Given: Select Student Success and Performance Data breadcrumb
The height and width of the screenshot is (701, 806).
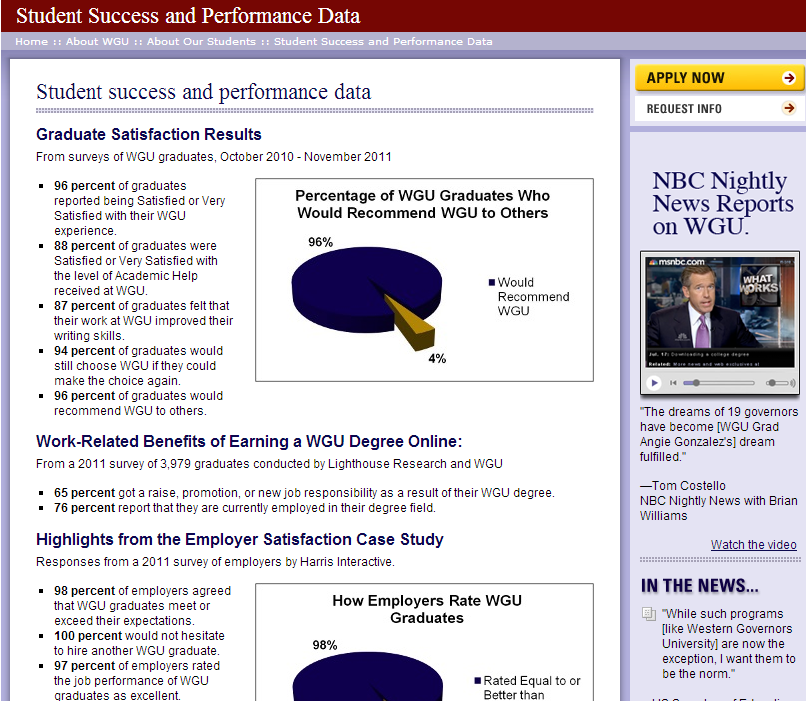Looking at the screenshot, I should click(383, 42).
